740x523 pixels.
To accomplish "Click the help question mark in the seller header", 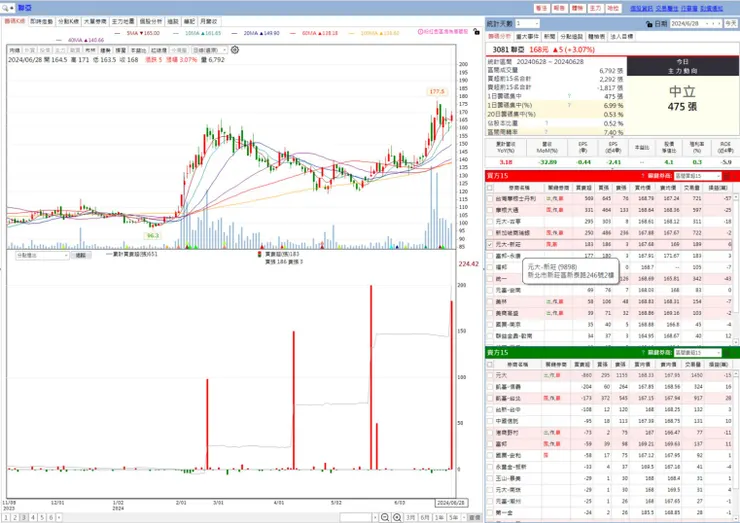I will click(x=643, y=353).
